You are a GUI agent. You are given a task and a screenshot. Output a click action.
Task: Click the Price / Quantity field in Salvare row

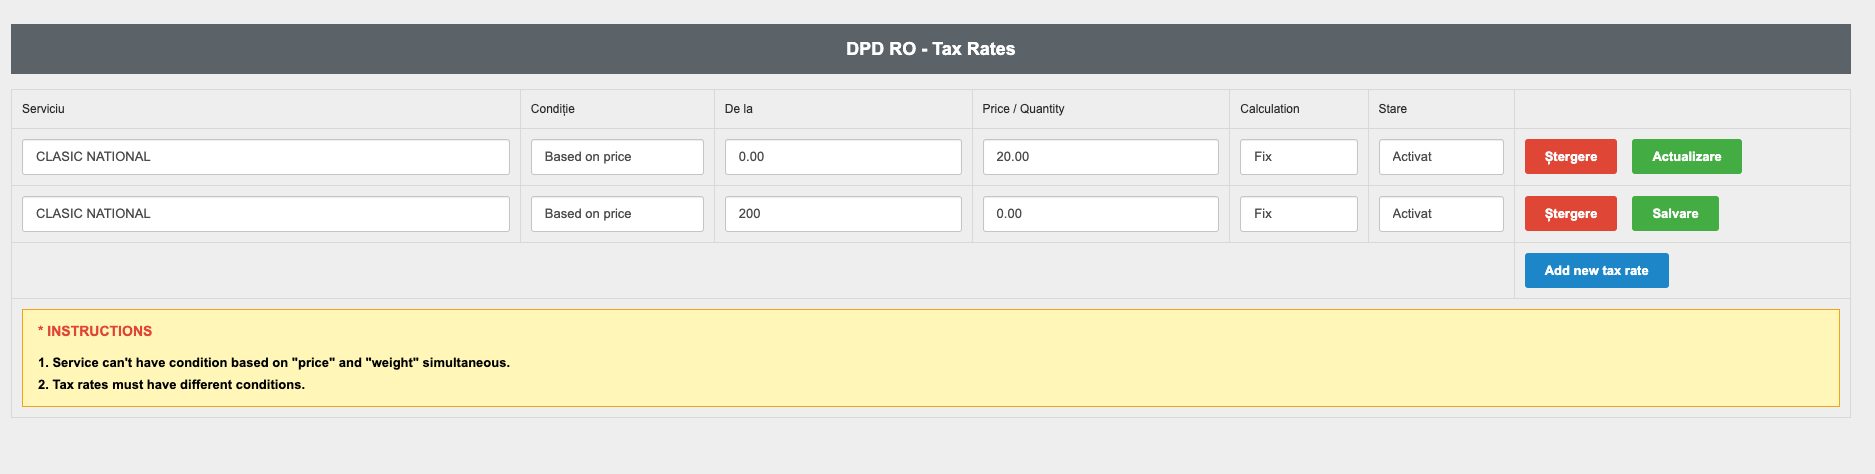pyautogui.click(x=1101, y=214)
